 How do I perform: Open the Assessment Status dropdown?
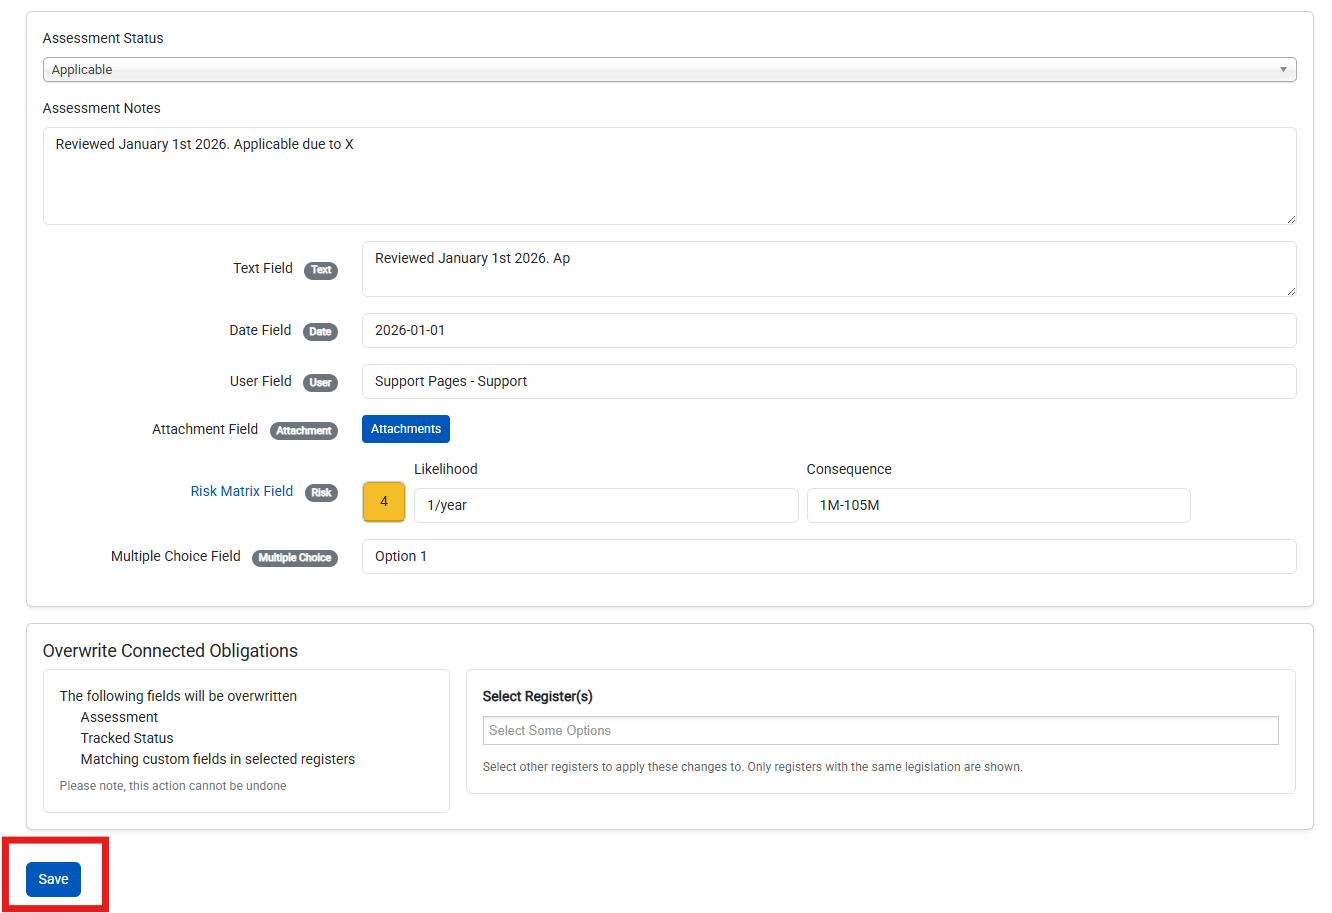pos(669,70)
